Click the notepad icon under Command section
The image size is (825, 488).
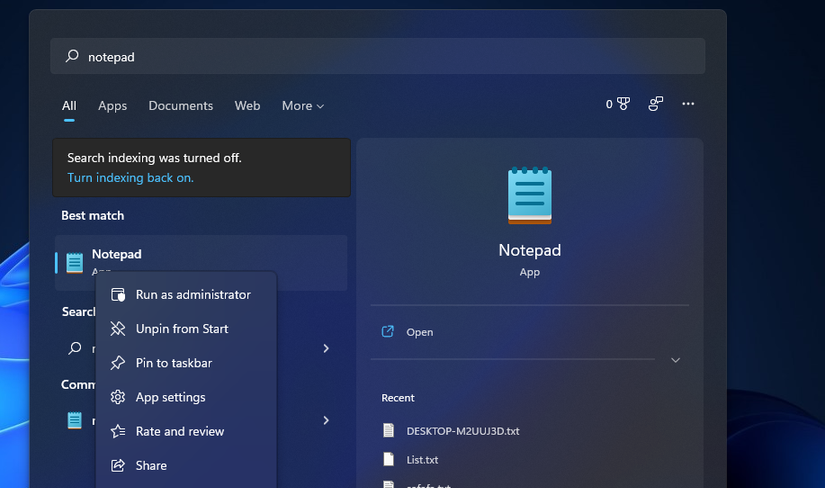coord(75,420)
